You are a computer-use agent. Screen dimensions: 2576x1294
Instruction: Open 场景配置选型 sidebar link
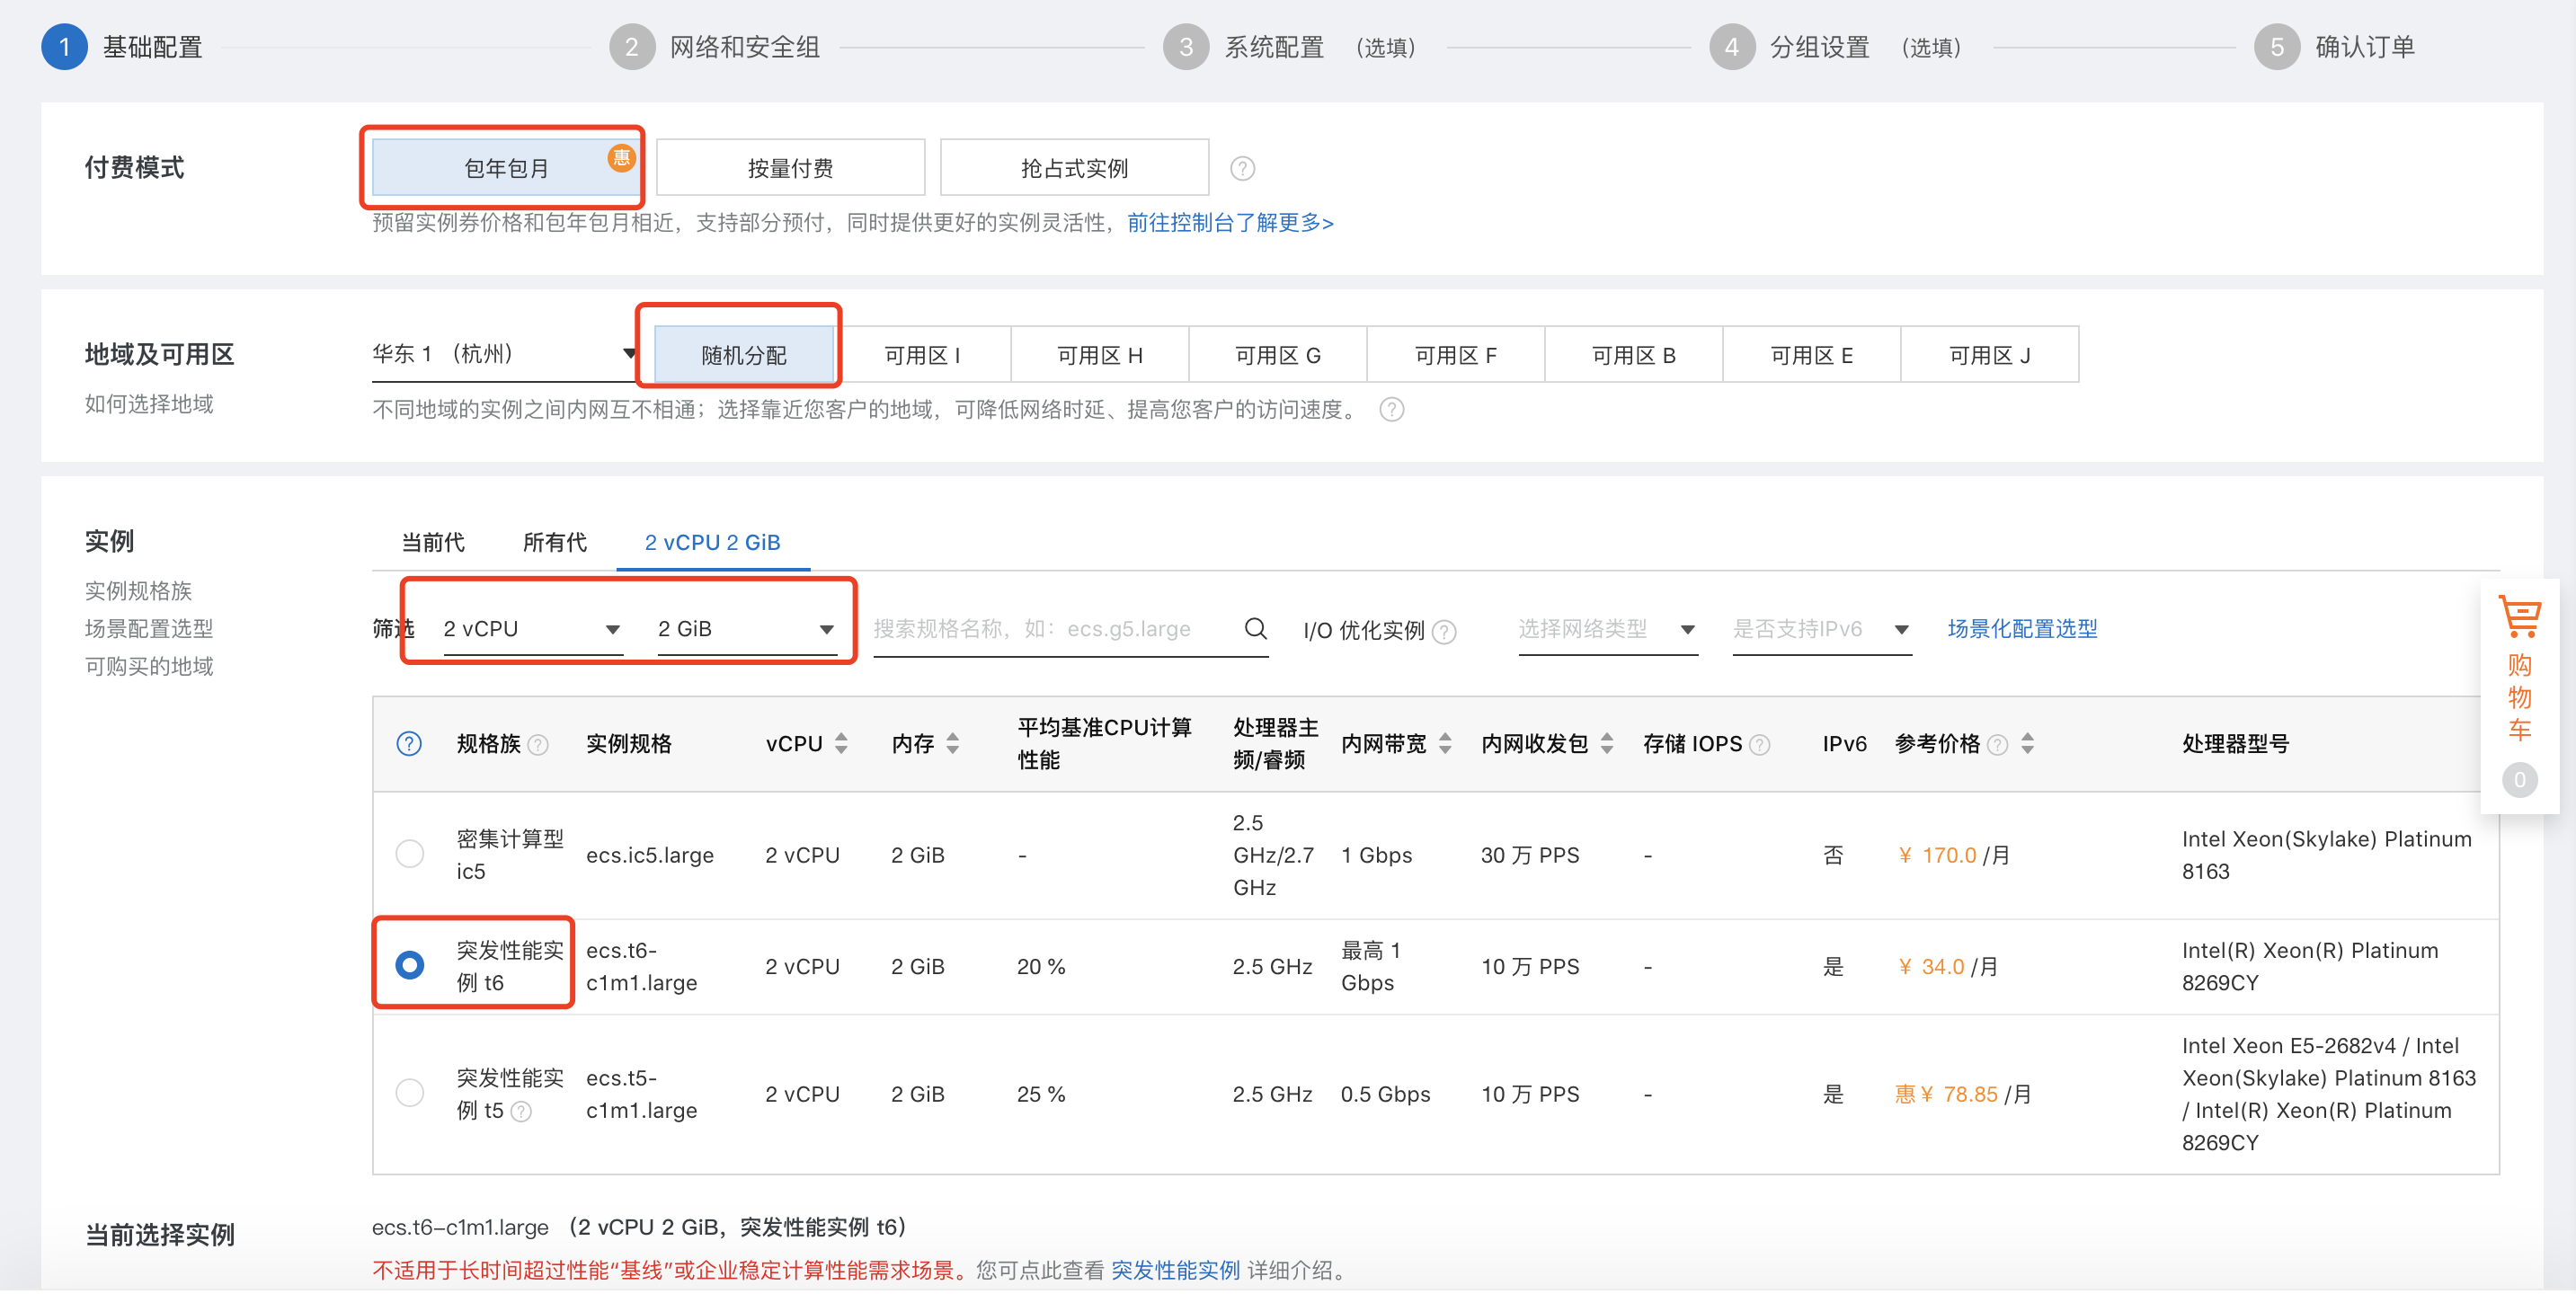(149, 629)
